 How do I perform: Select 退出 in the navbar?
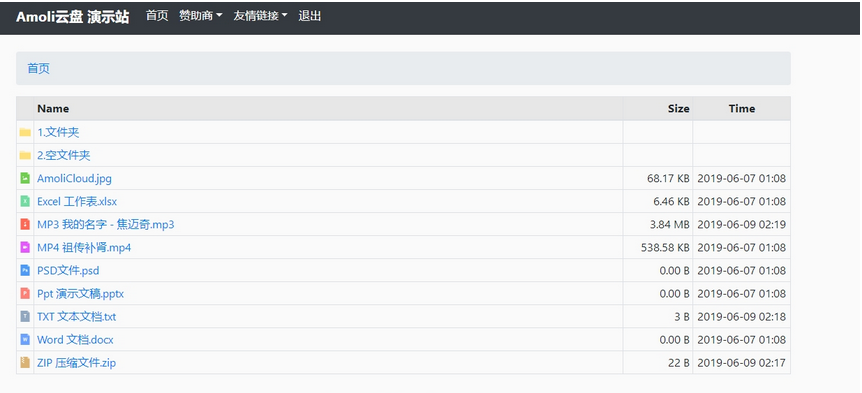310,16
